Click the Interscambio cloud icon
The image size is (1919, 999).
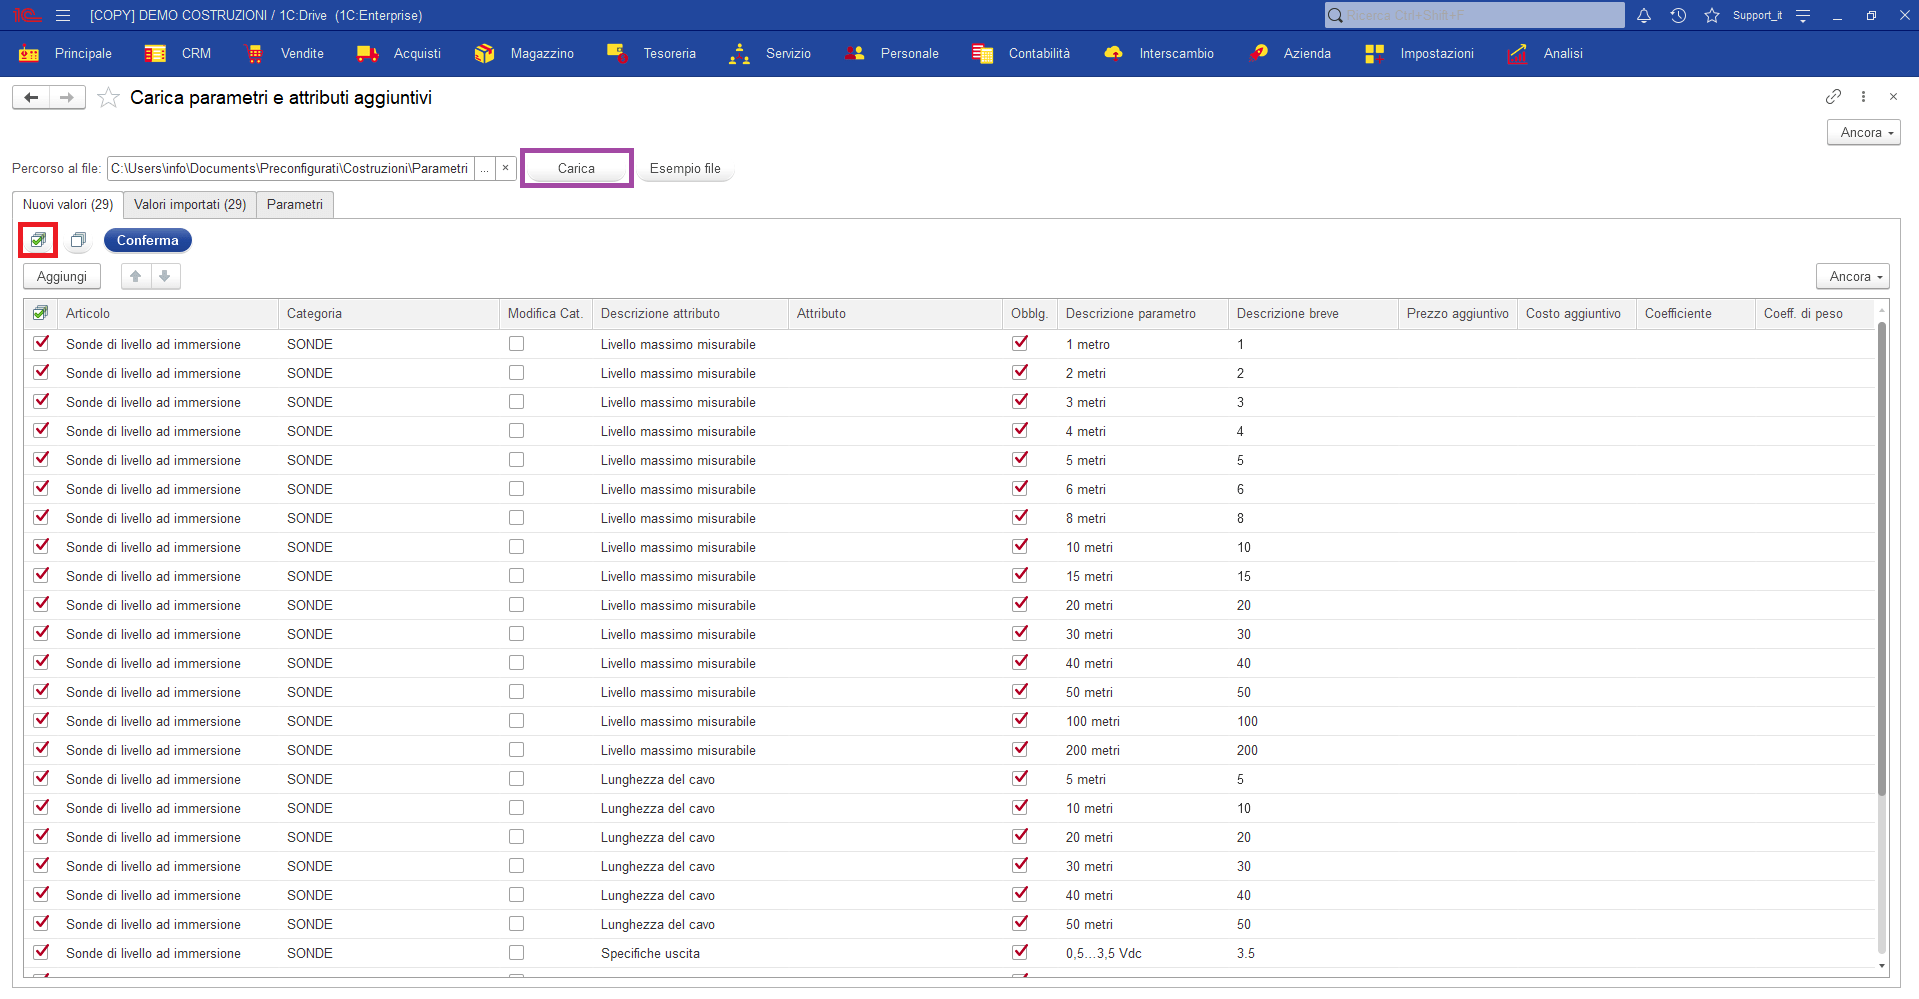pyautogui.click(x=1113, y=54)
